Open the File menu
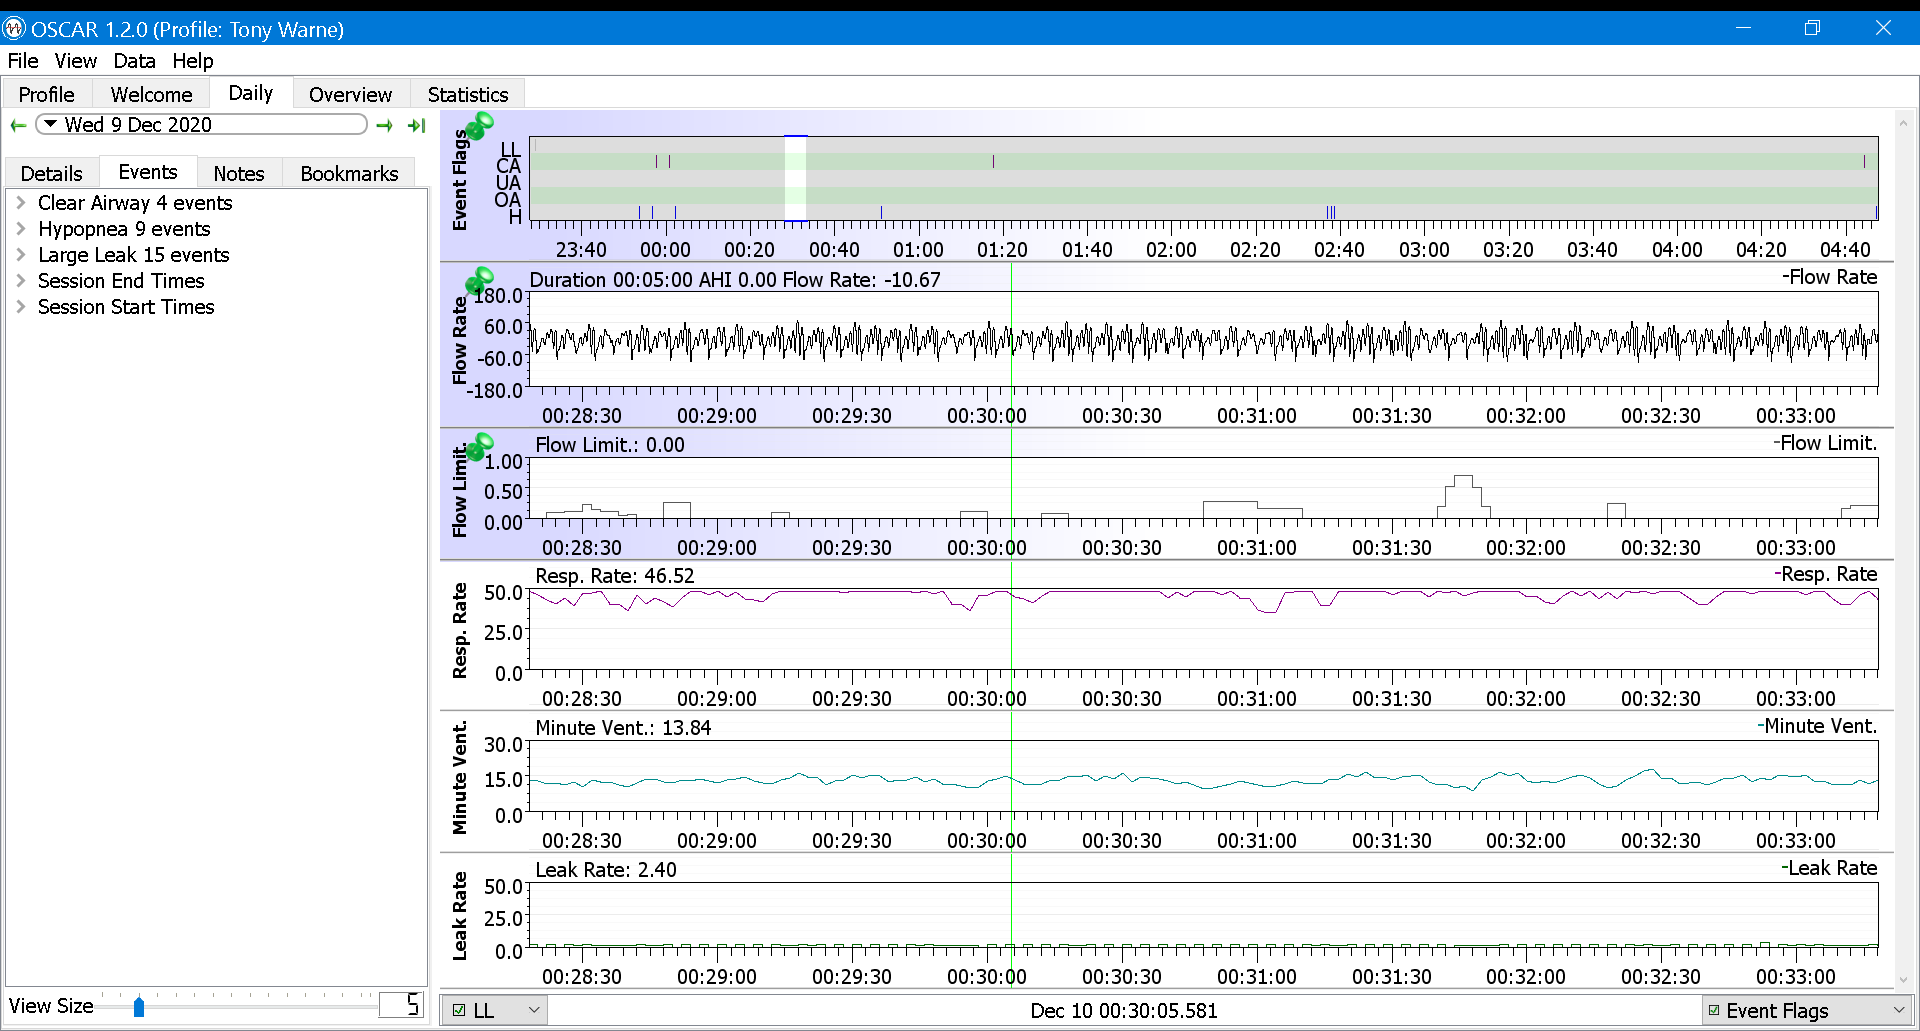1920x1031 pixels. click(x=23, y=61)
